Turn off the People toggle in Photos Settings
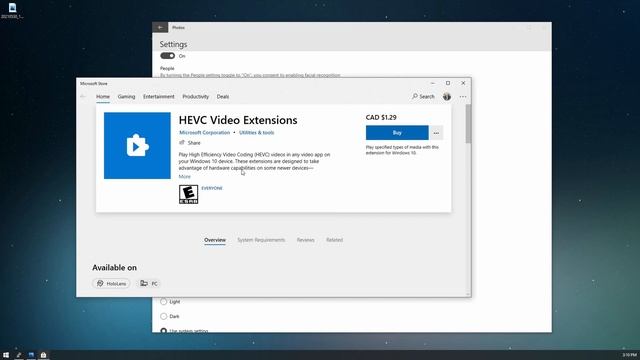 [167, 56]
